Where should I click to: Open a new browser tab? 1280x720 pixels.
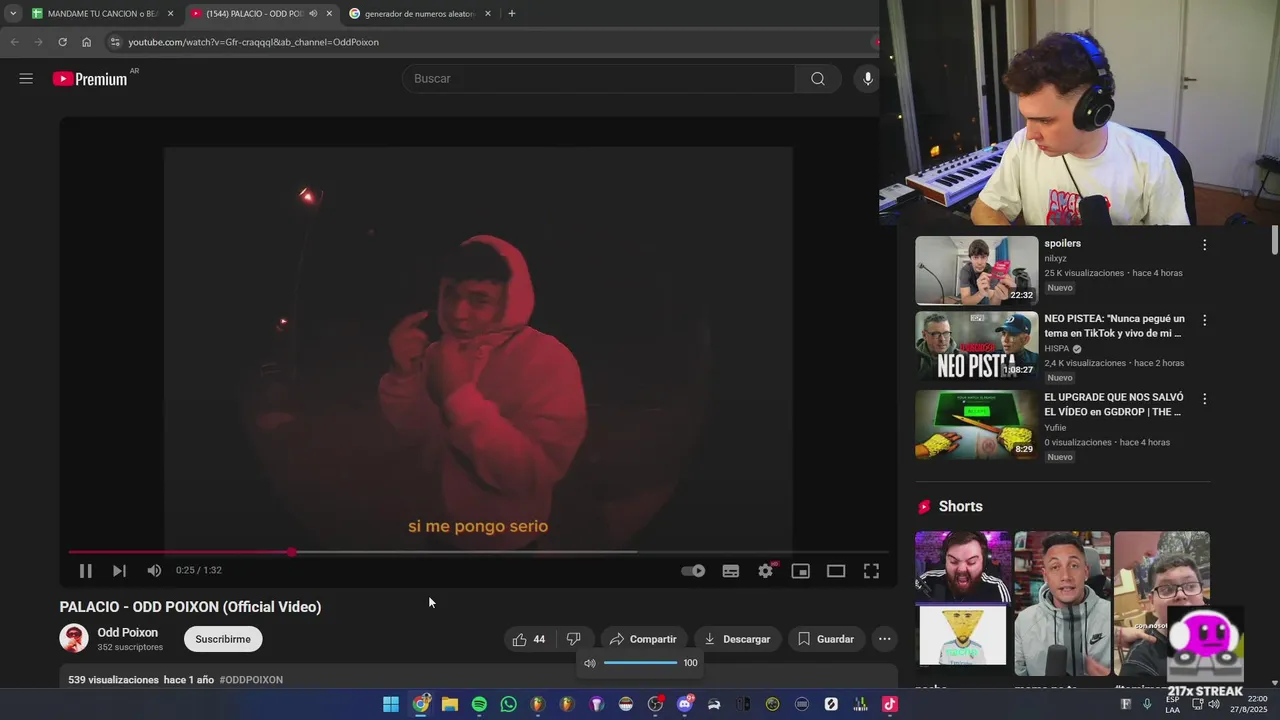click(512, 14)
